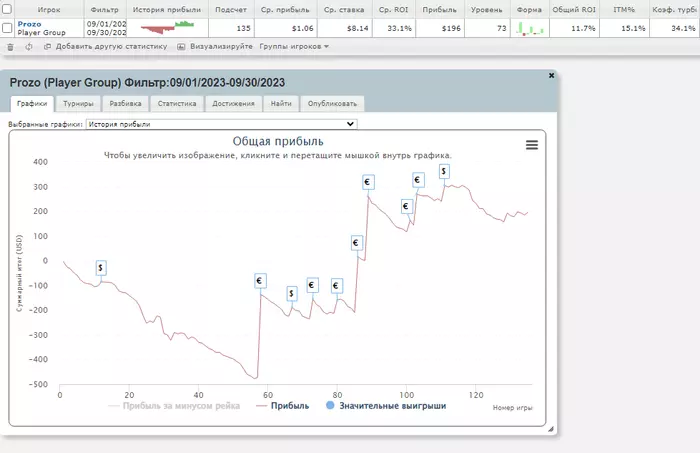Toggle Прибыль legend series
Viewport: 700px width, 453px height.
pos(283,406)
